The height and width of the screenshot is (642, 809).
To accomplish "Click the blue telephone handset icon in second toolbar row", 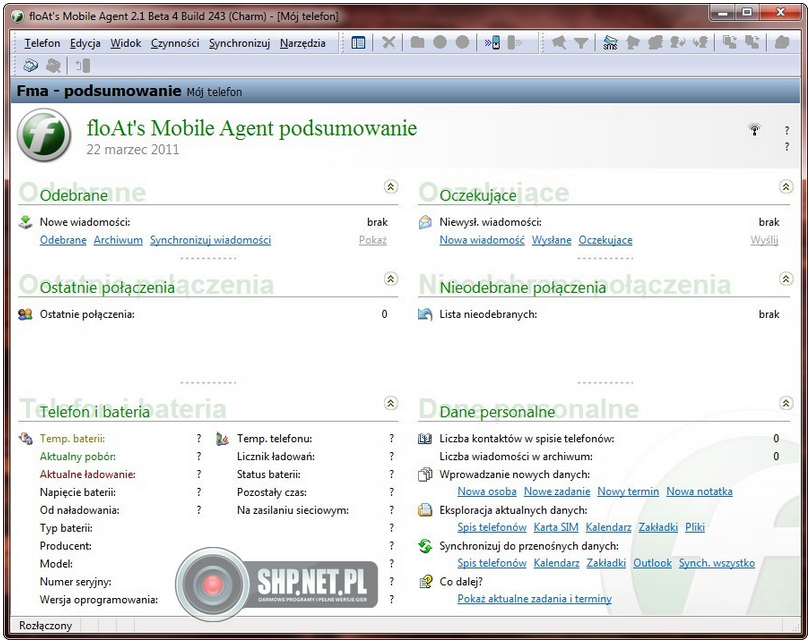I will click(30, 66).
